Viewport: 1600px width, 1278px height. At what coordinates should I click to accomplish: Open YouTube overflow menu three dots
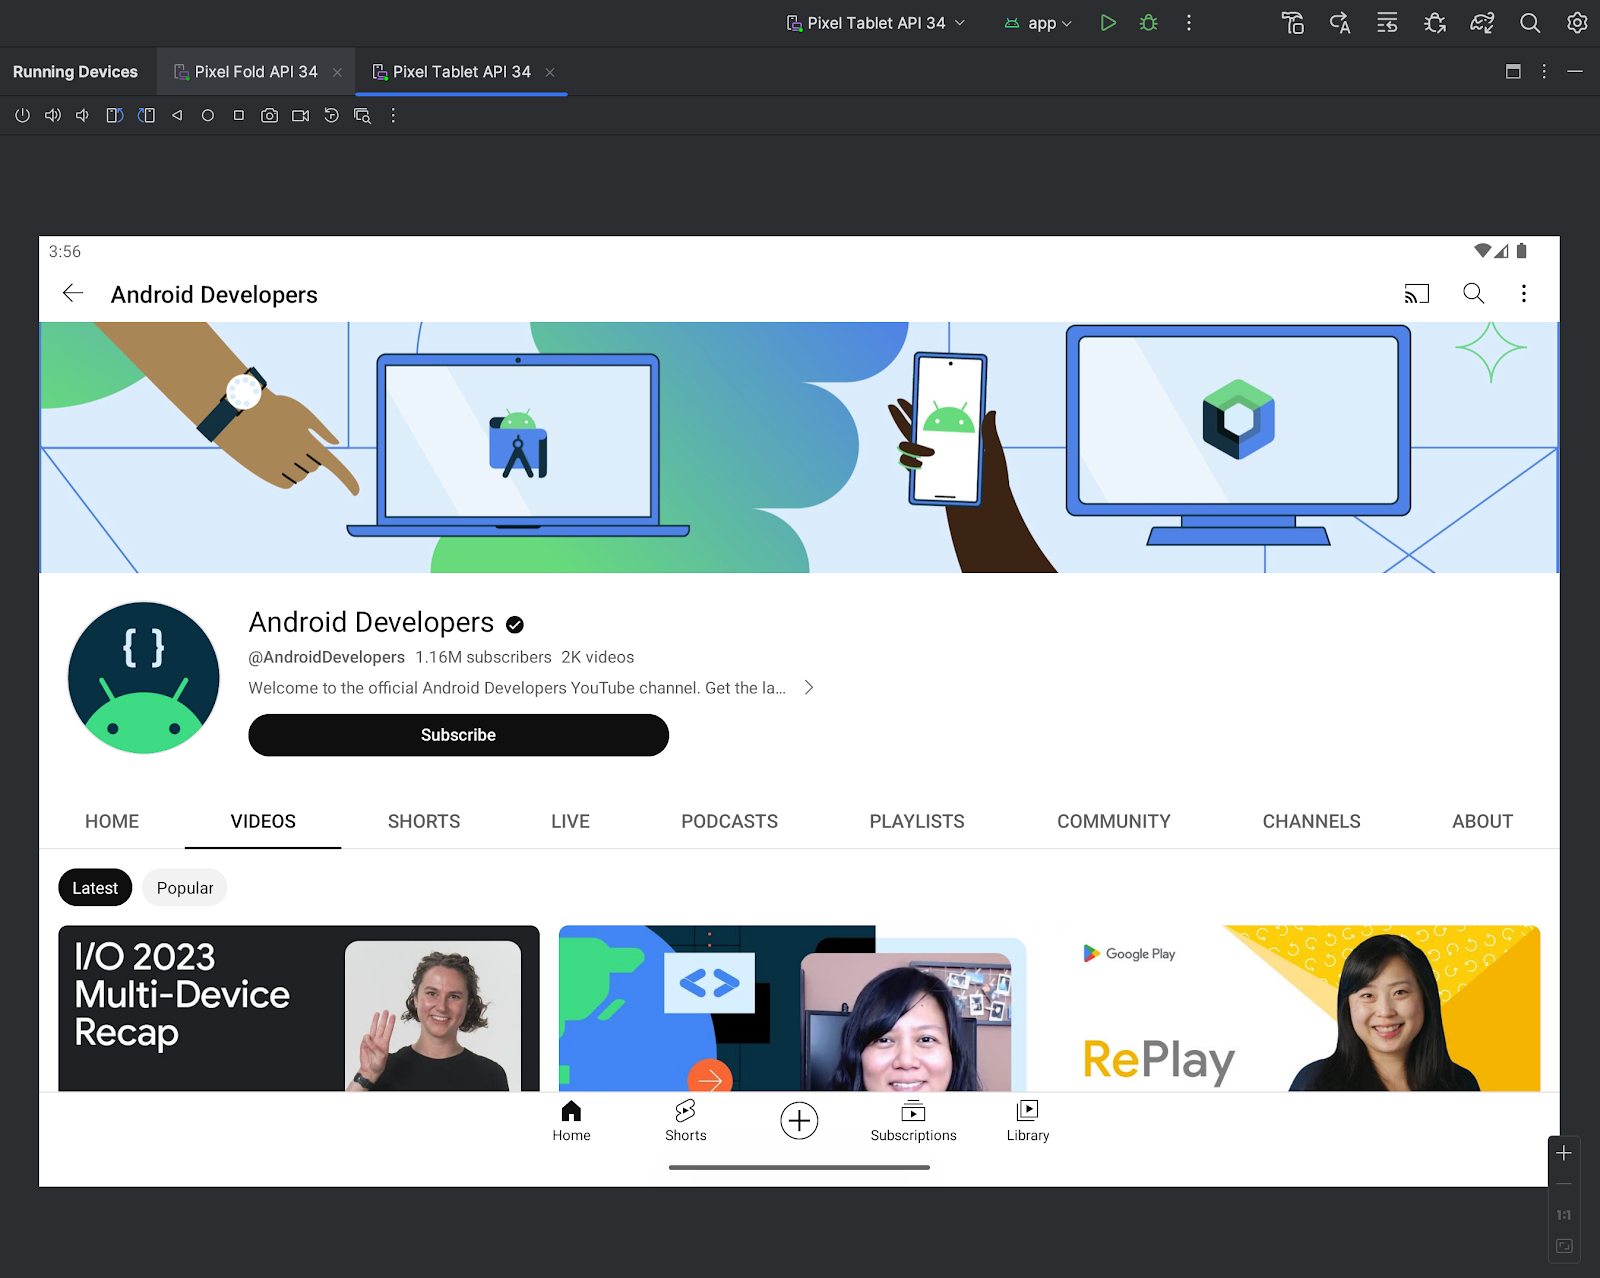point(1524,293)
